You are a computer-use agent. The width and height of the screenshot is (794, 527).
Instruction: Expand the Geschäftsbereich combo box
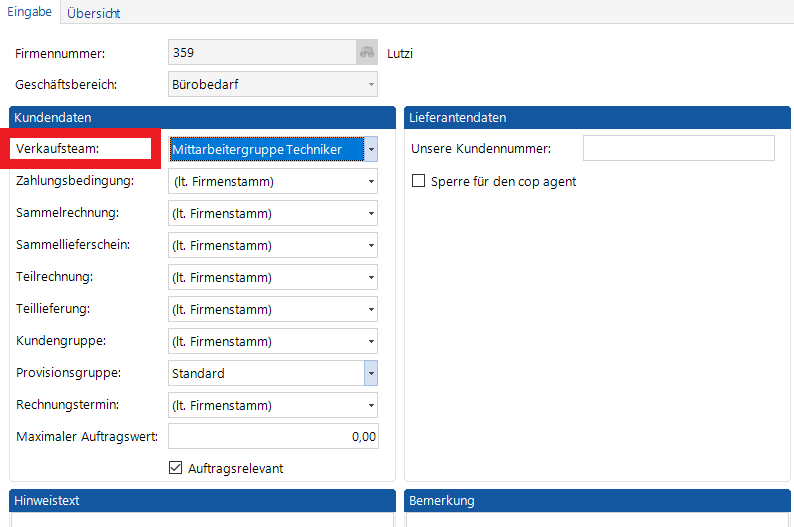(x=371, y=85)
